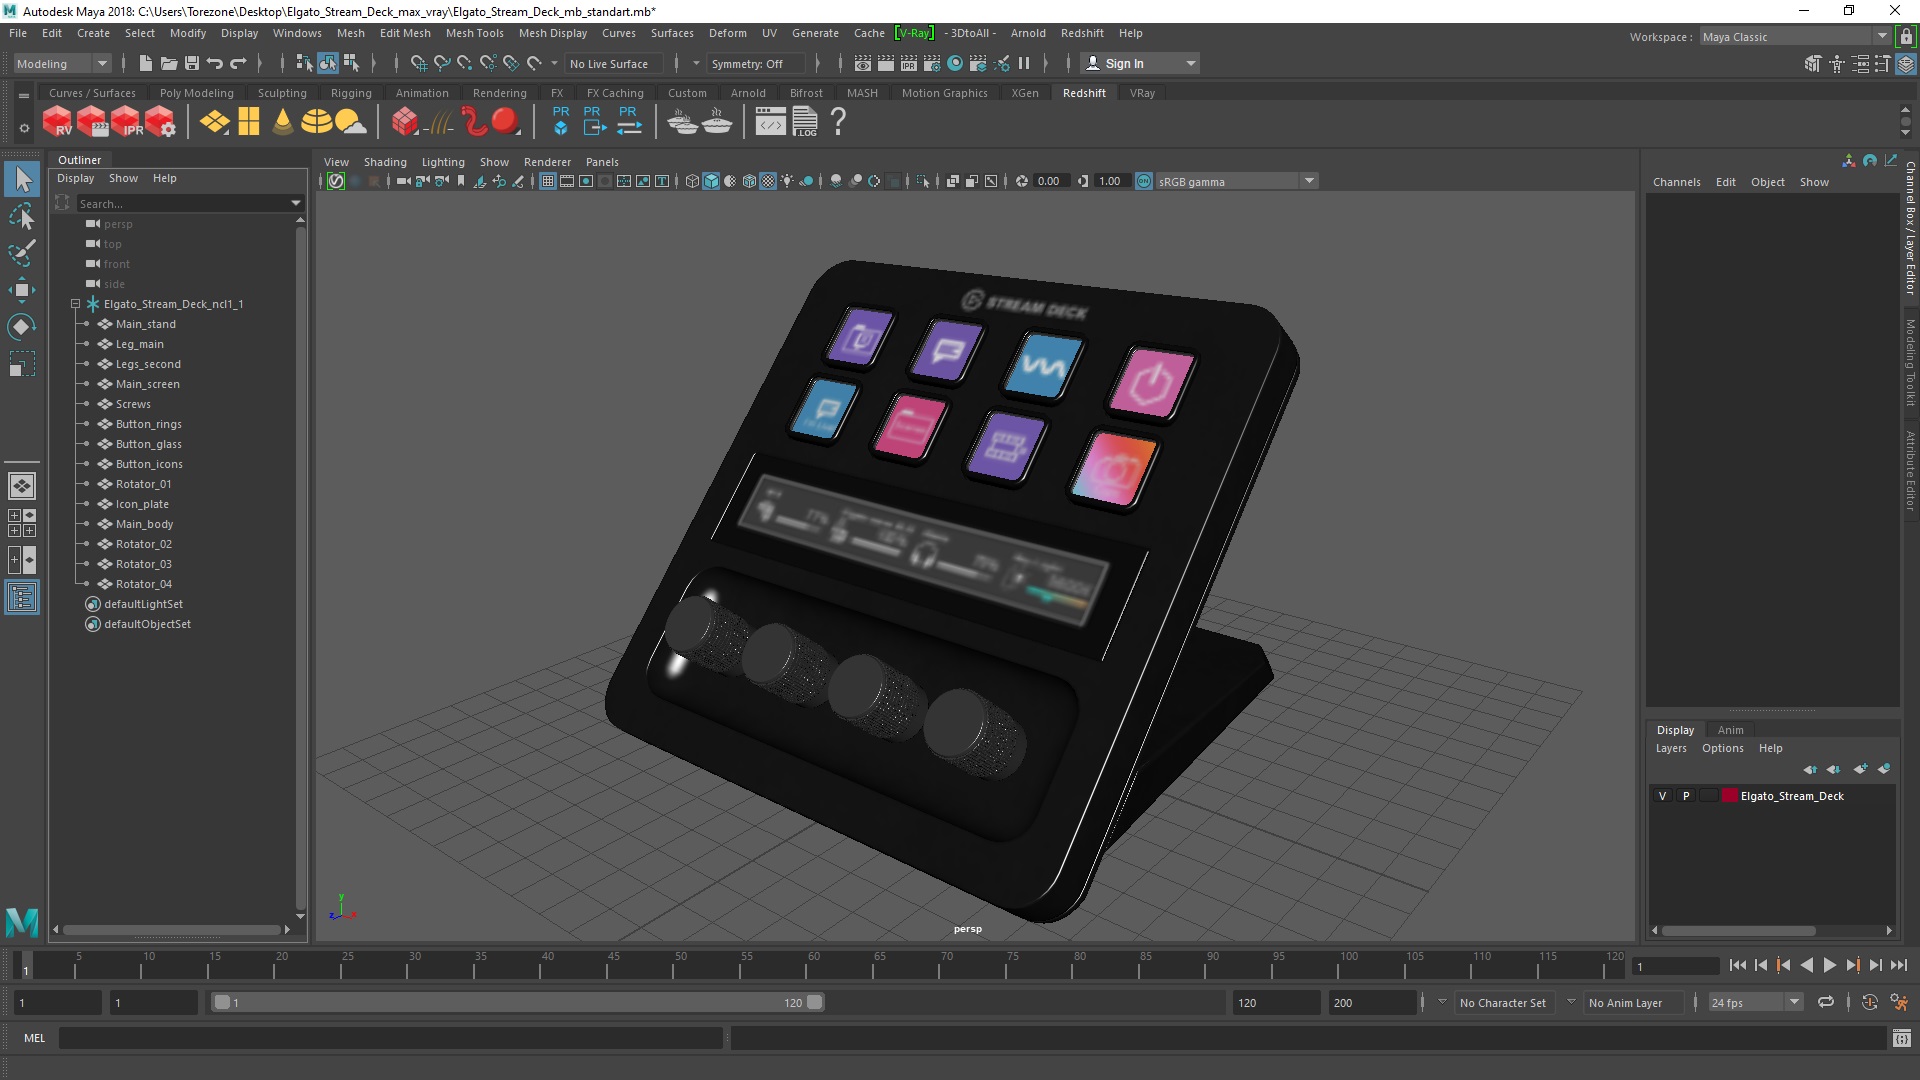This screenshot has width=1920, height=1080.
Task: Switch to single perspective pane layout
Action: point(22,486)
